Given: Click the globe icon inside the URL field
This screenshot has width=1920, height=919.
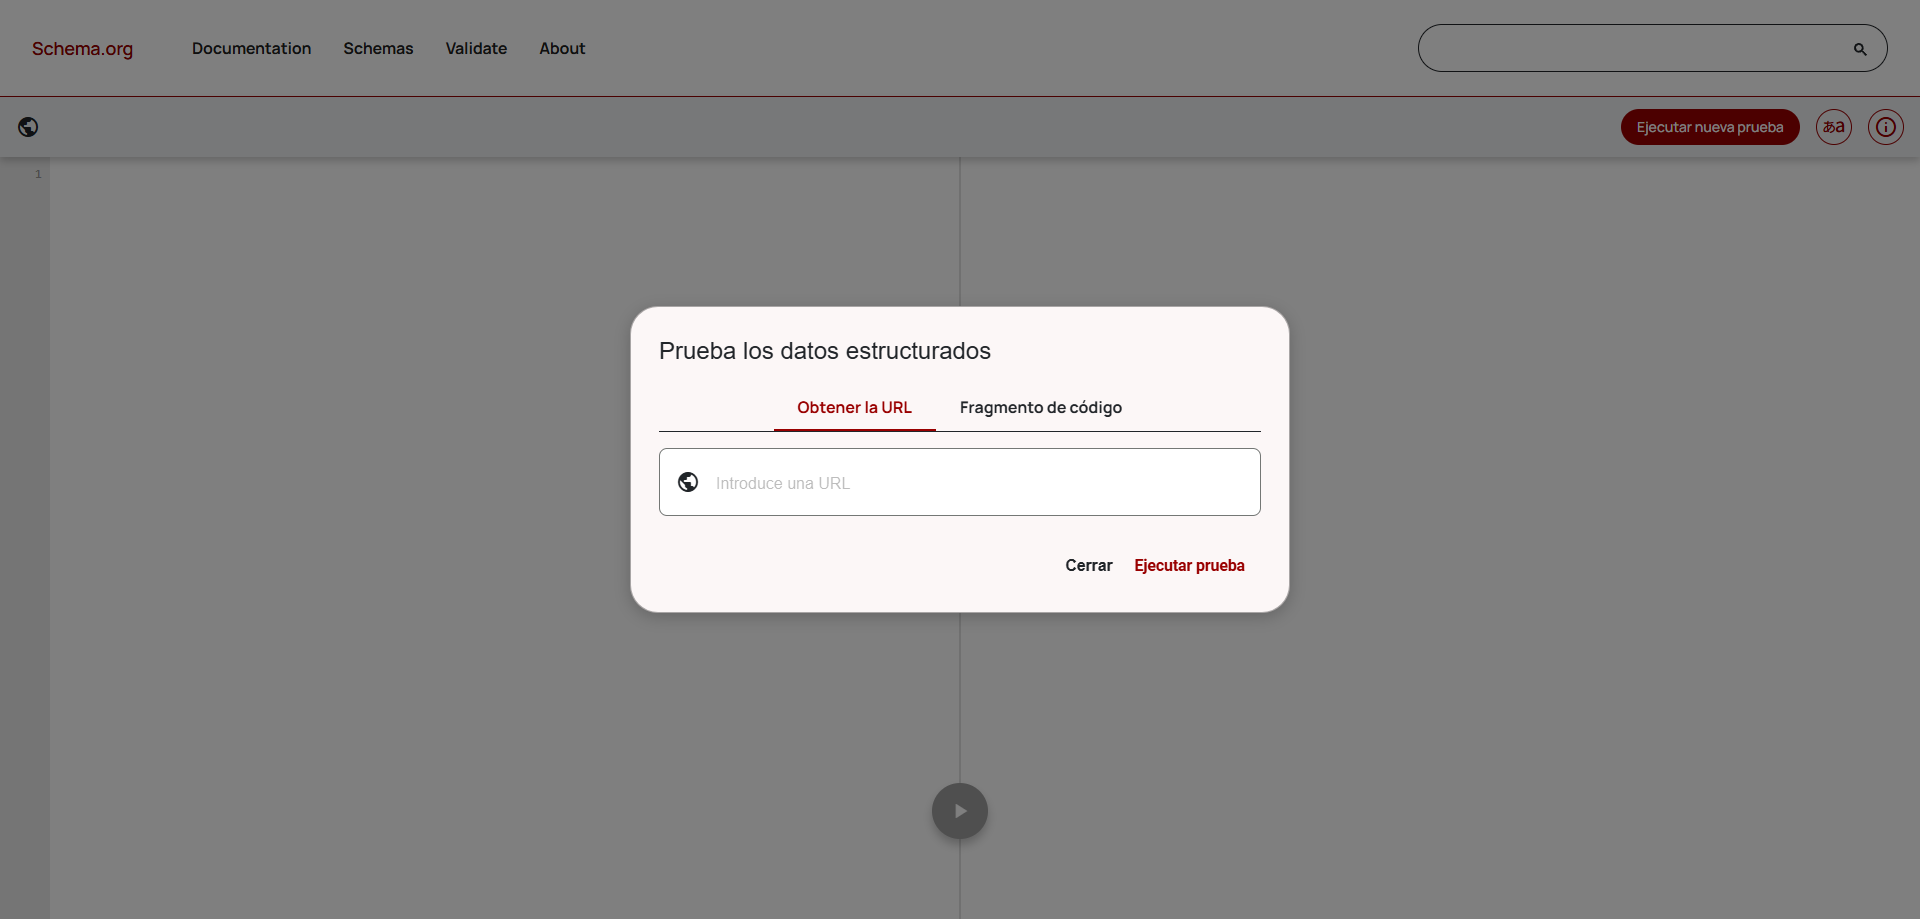Looking at the screenshot, I should pyautogui.click(x=687, y=481).
